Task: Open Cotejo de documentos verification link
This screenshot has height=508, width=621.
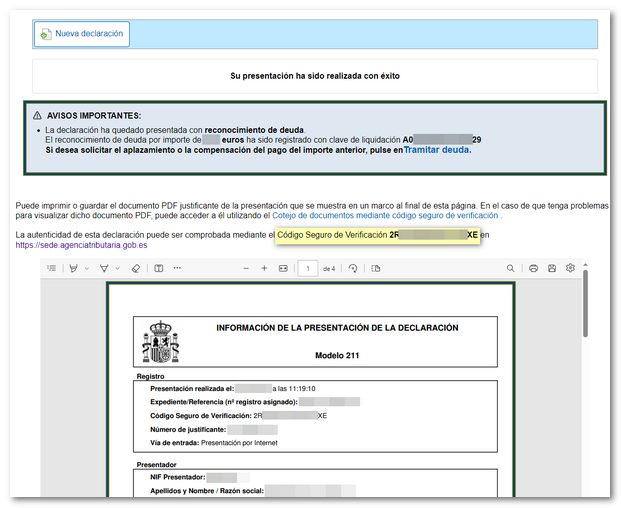Action: (x=386, y=215)
